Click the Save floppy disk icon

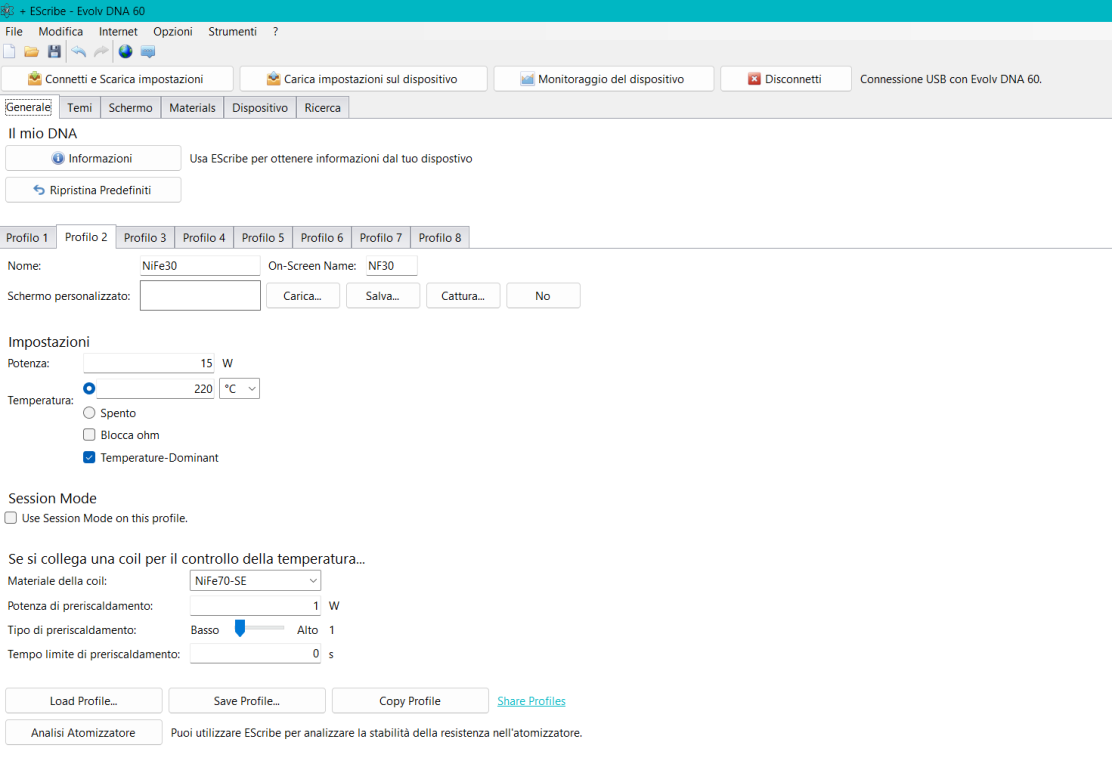point(54,52)
